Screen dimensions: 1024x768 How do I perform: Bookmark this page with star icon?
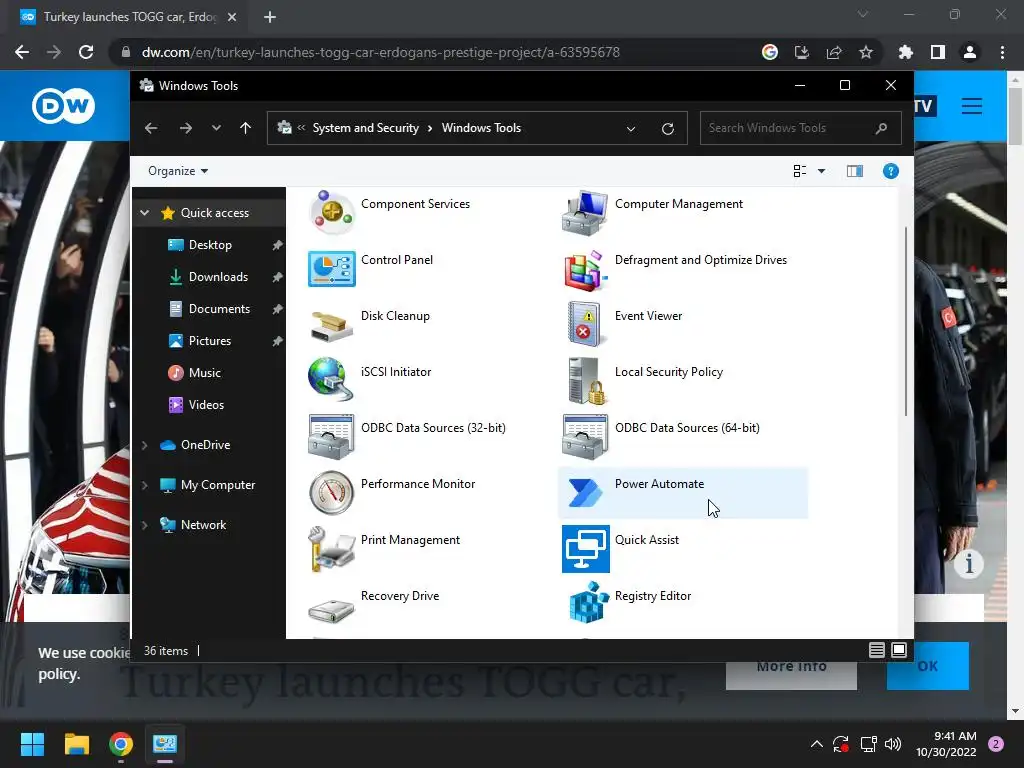click(865, 52)
